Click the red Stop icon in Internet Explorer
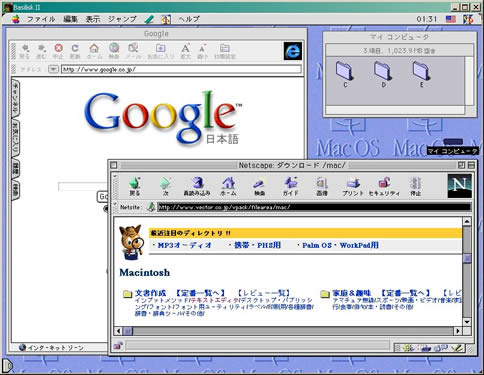Screen dimensions: 484x375 point(59,48)
